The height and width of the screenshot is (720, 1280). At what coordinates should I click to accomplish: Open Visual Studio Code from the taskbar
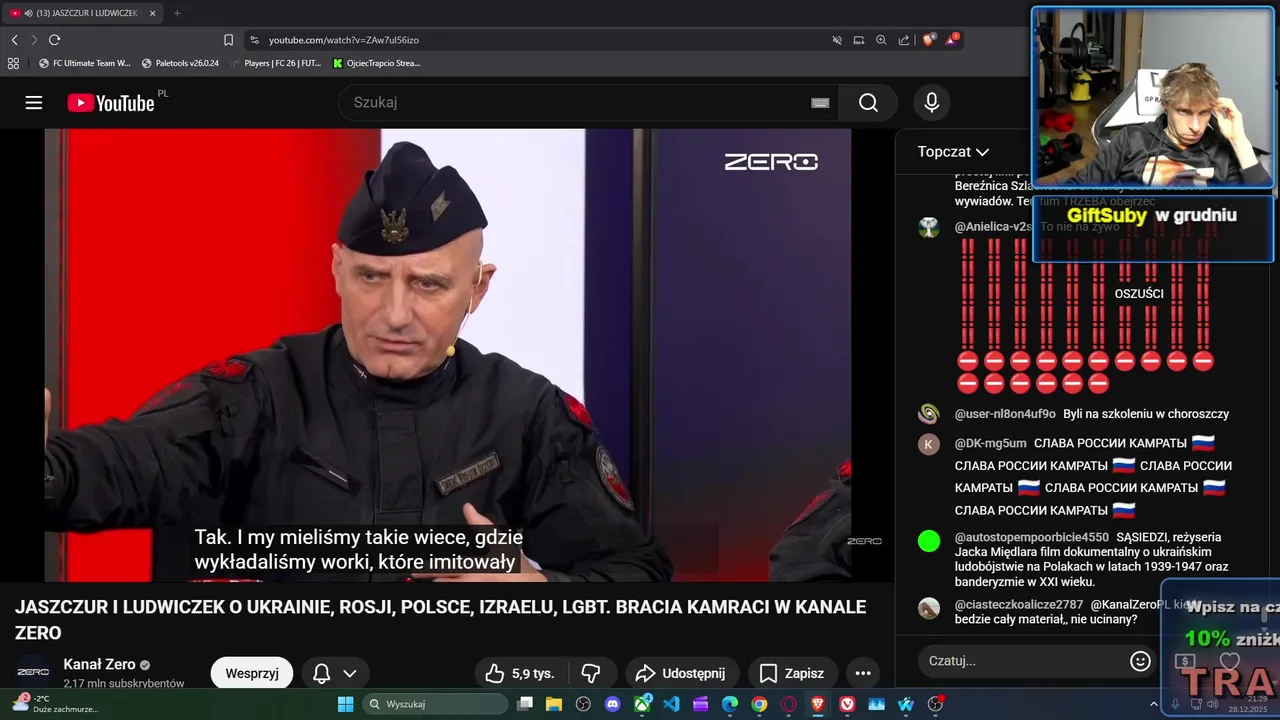(671, 704)
